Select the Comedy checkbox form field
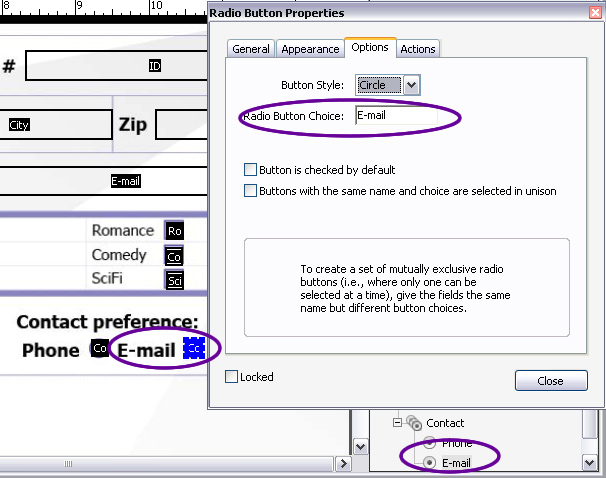 pyautogui.click(x=174, y=256)
